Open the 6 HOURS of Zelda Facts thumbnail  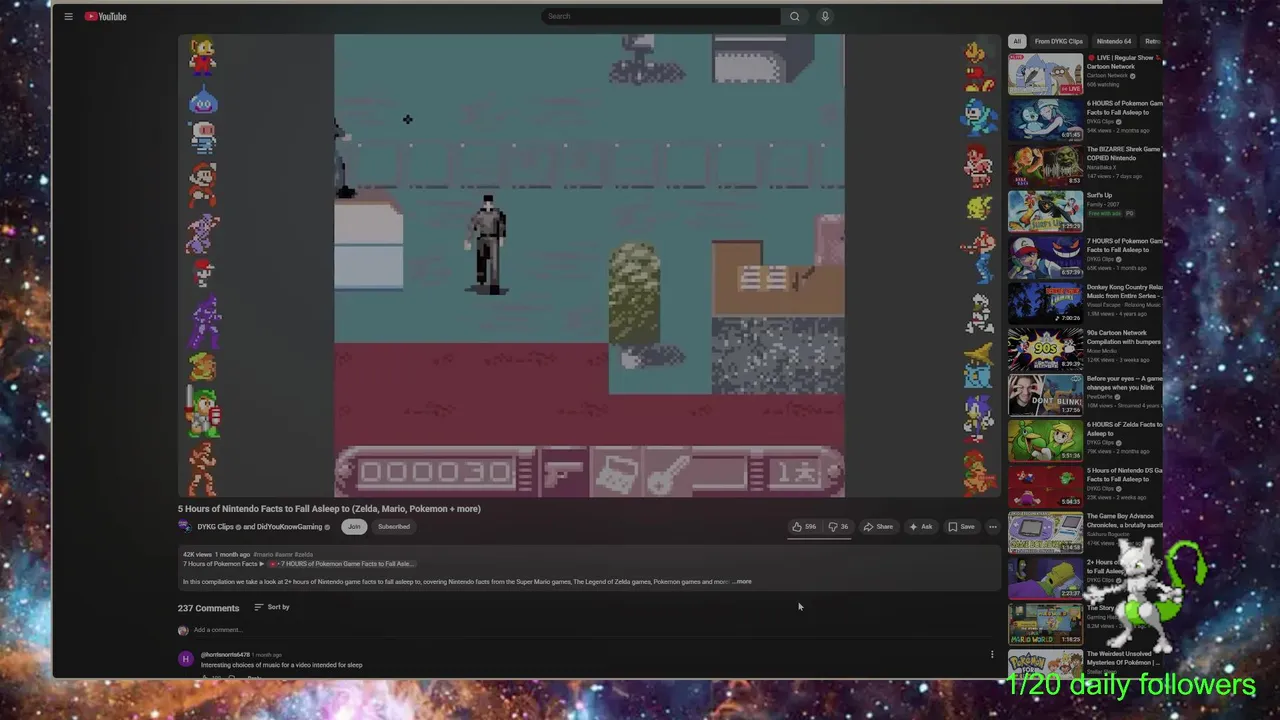pos(1045,441)
